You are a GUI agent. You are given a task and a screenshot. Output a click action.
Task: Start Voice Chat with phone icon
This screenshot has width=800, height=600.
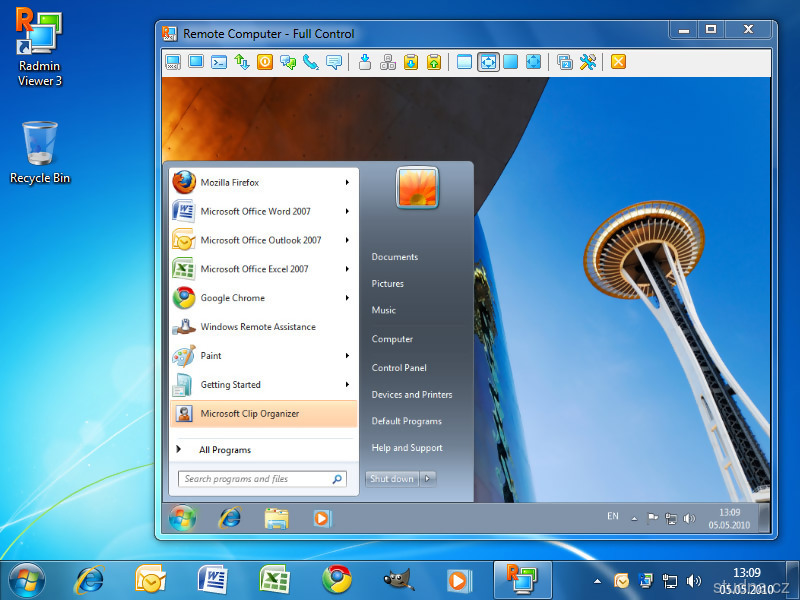(x=311, y=62)
